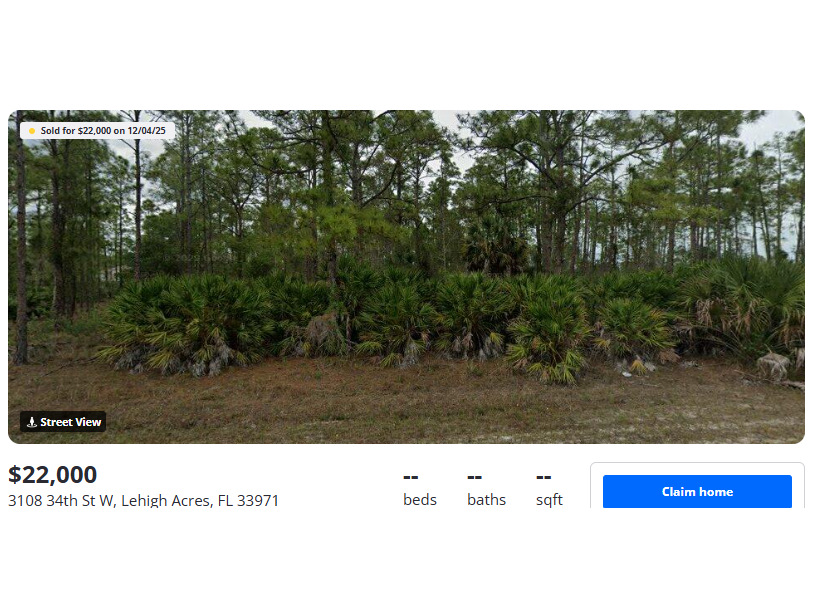Click the sqft label

tap(549, 500)
